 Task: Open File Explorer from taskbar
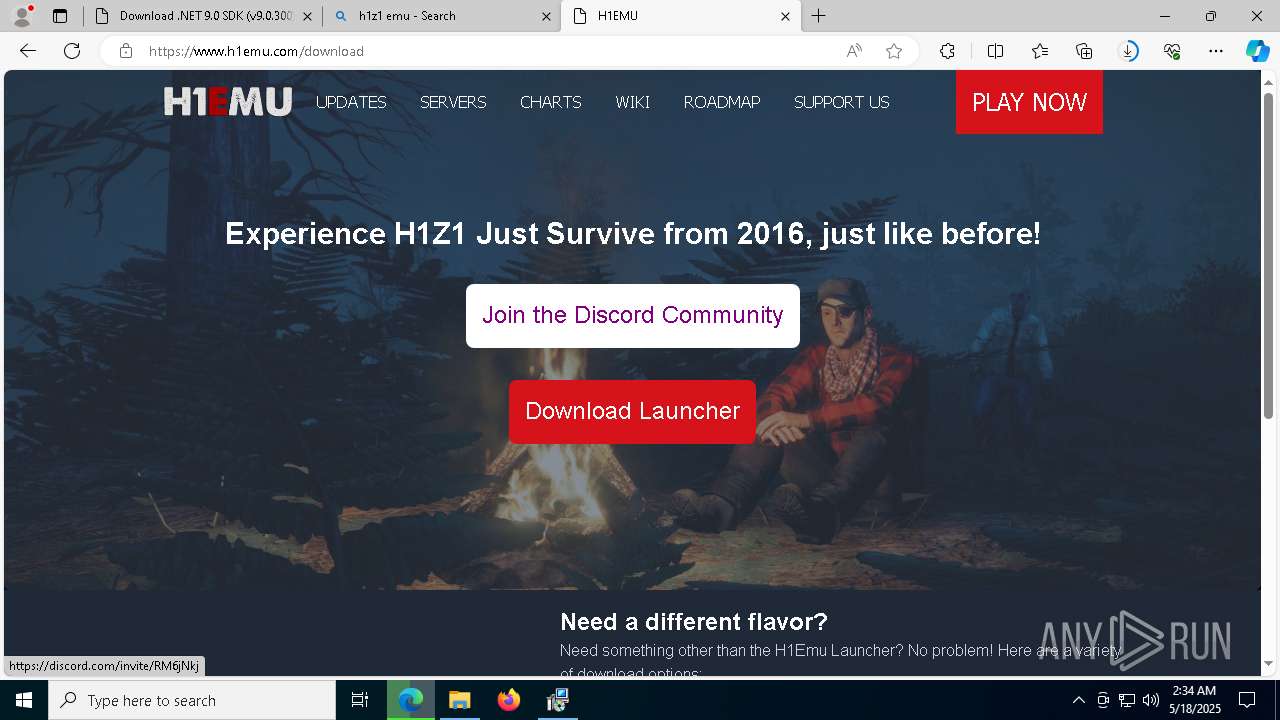[459, 700]
